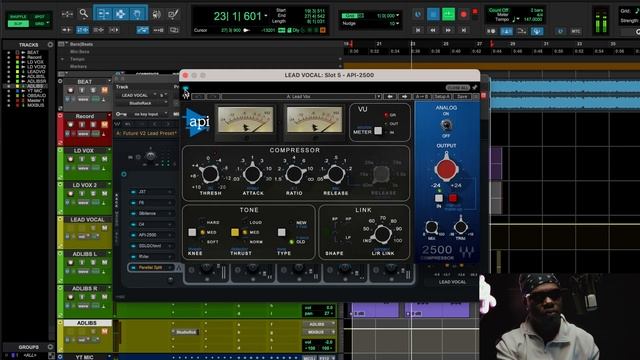Select J37 insert in plugin rack

click(150, 192)
